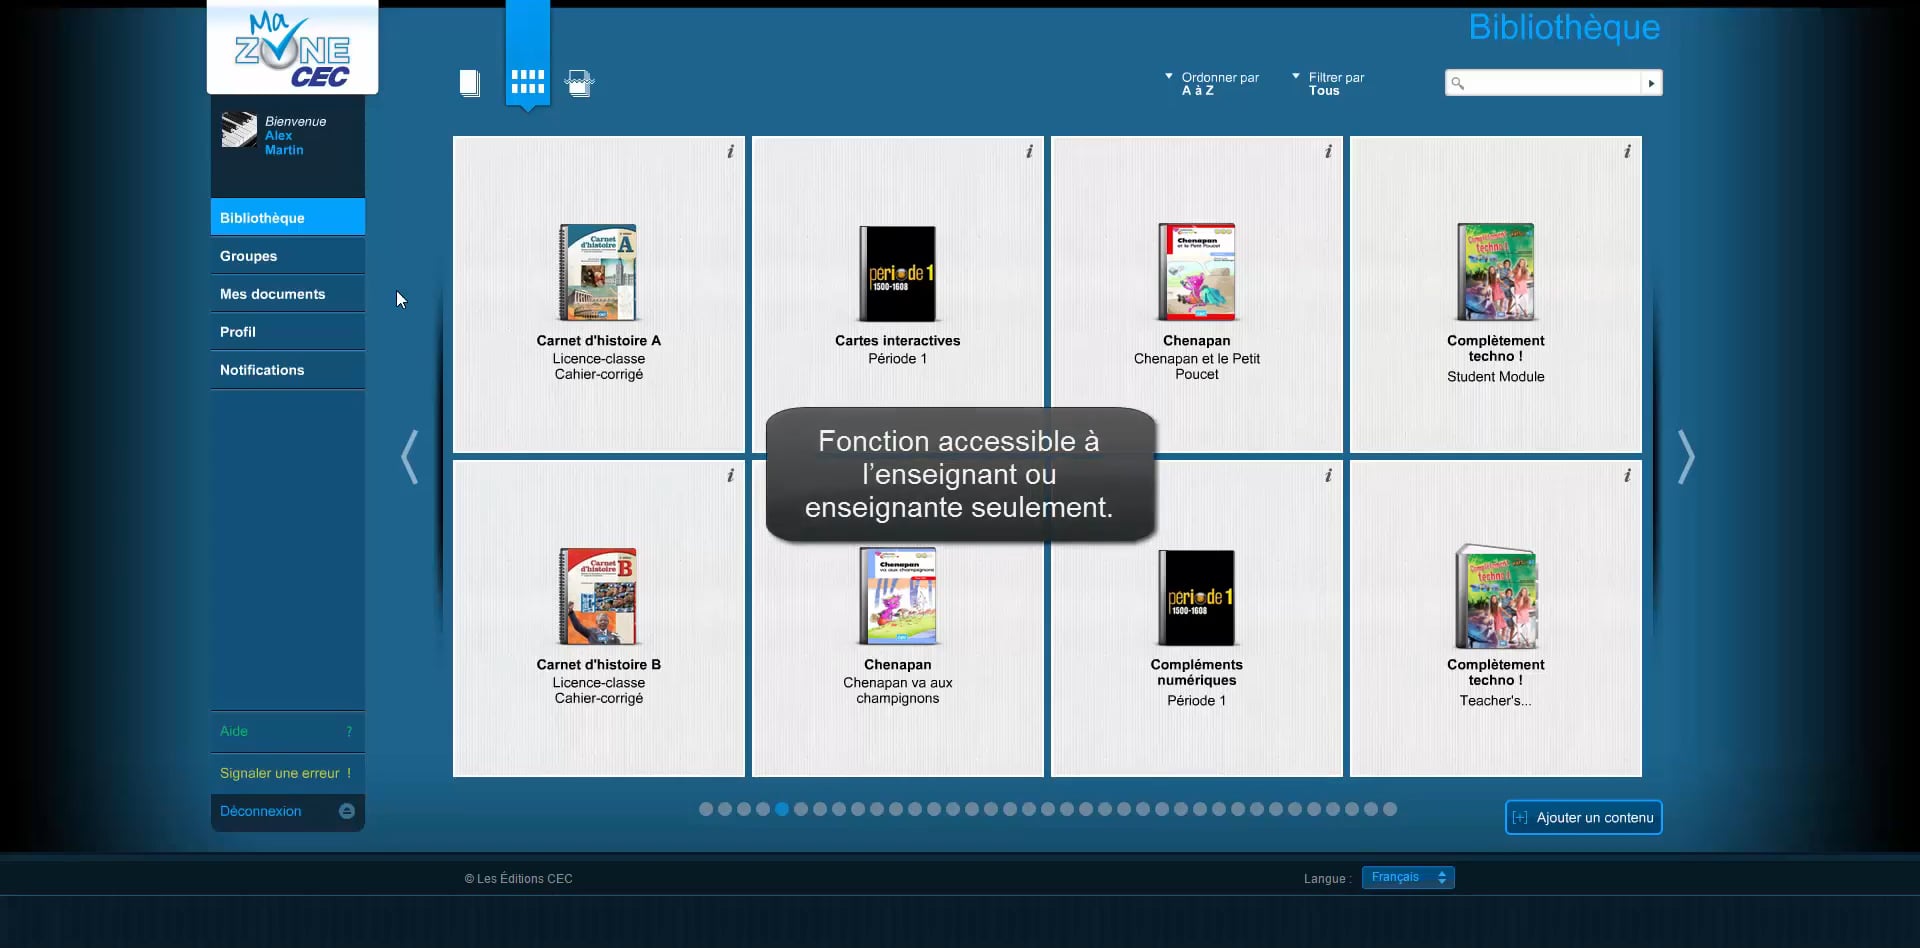Open the Aide help question mark
Screen dimensions: 1920x948
pos(349,731)
